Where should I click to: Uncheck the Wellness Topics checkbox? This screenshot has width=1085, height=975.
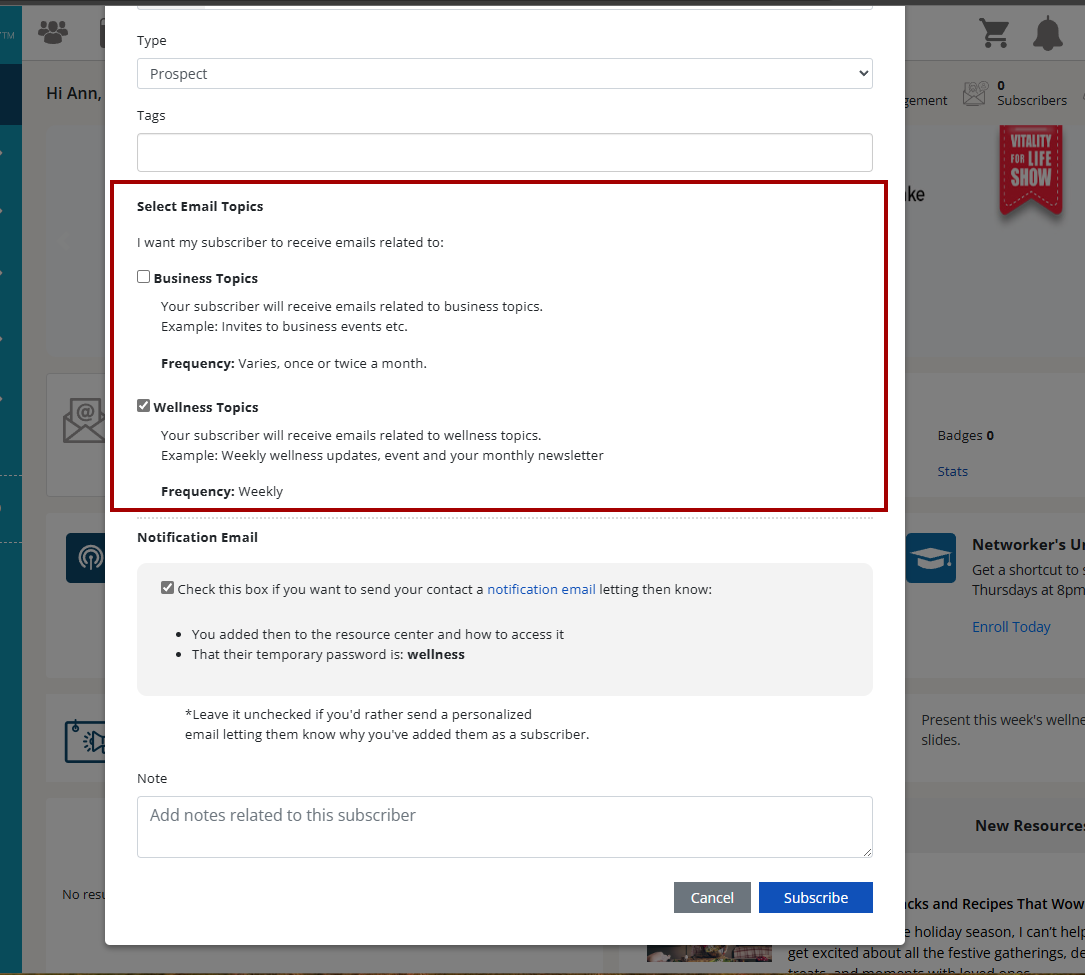[x=144, y=406]
